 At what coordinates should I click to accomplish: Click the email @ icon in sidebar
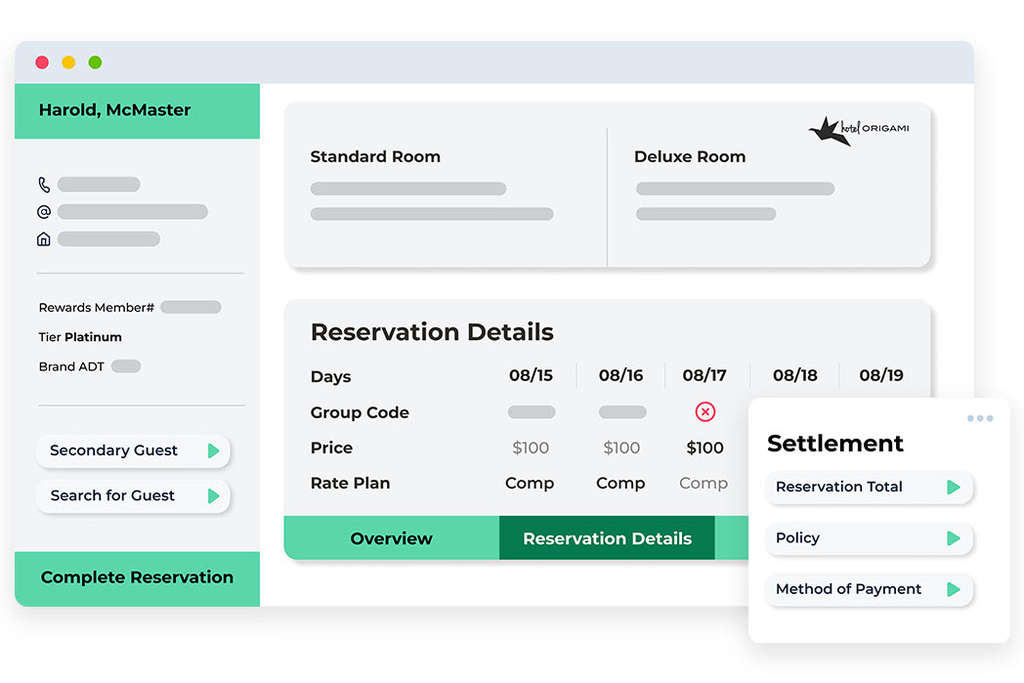tap(44, 212)
